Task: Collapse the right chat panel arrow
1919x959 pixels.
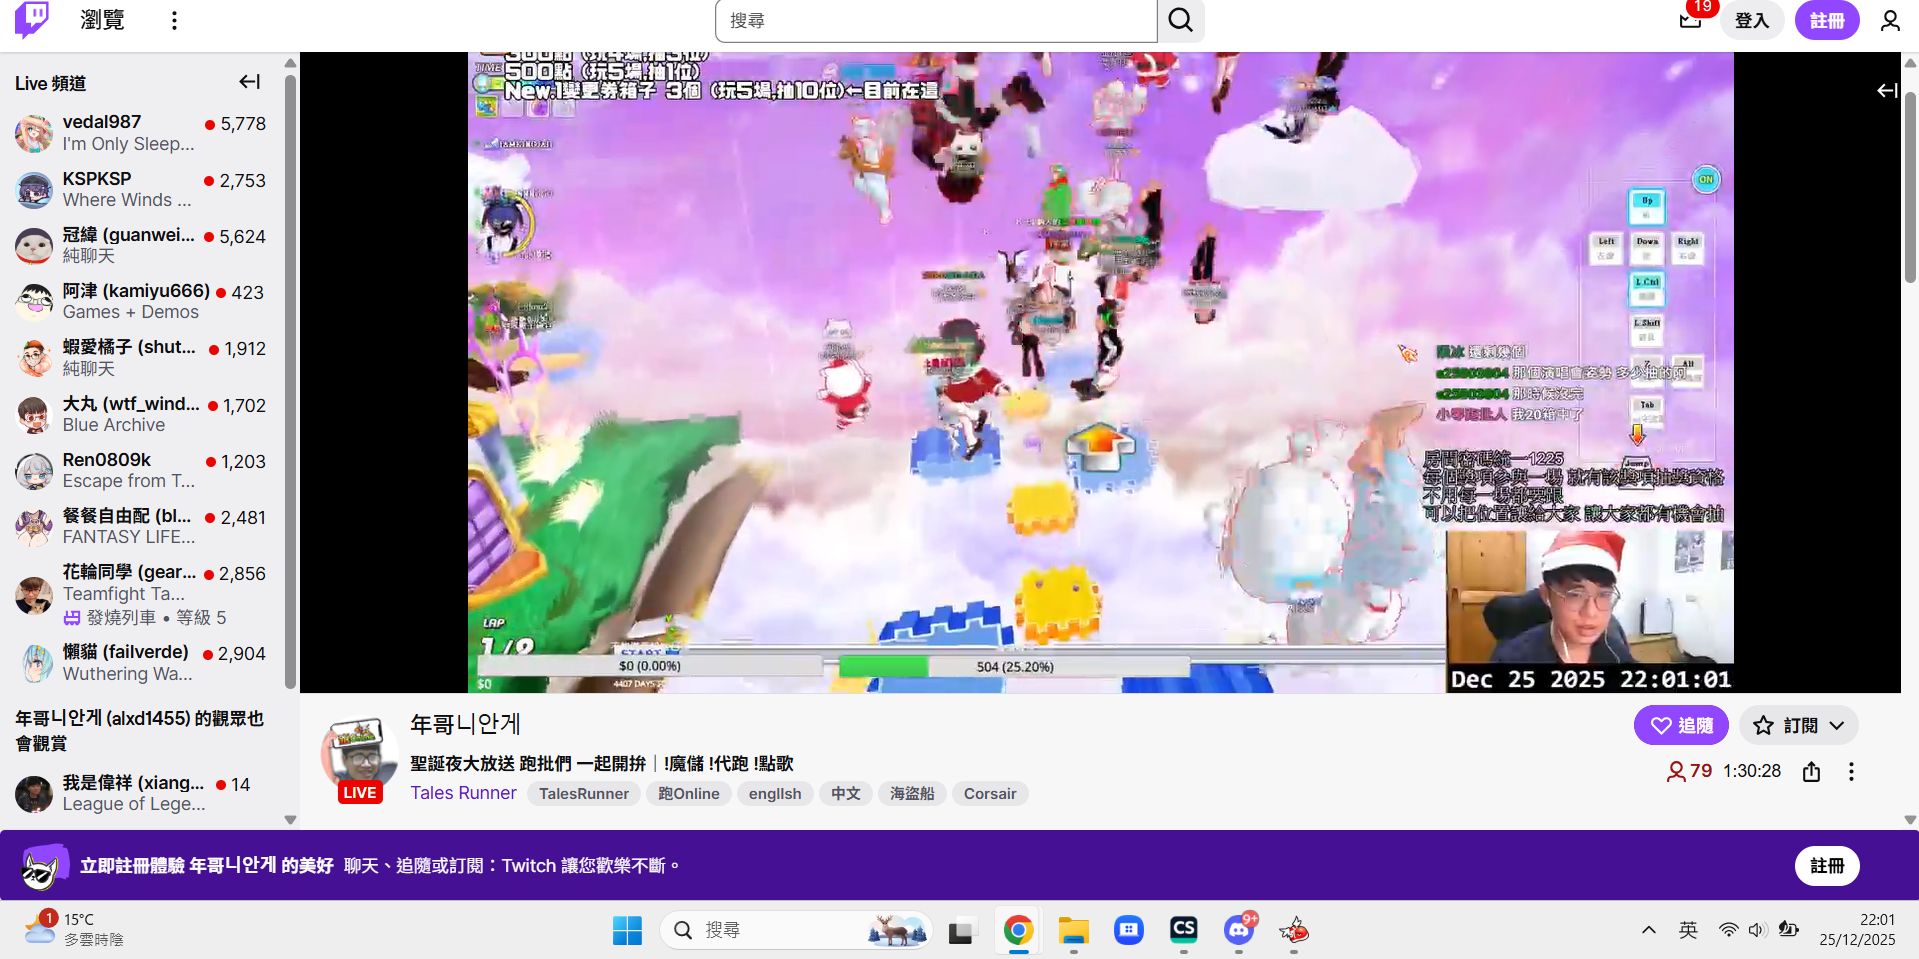Action: [1886, 91]
